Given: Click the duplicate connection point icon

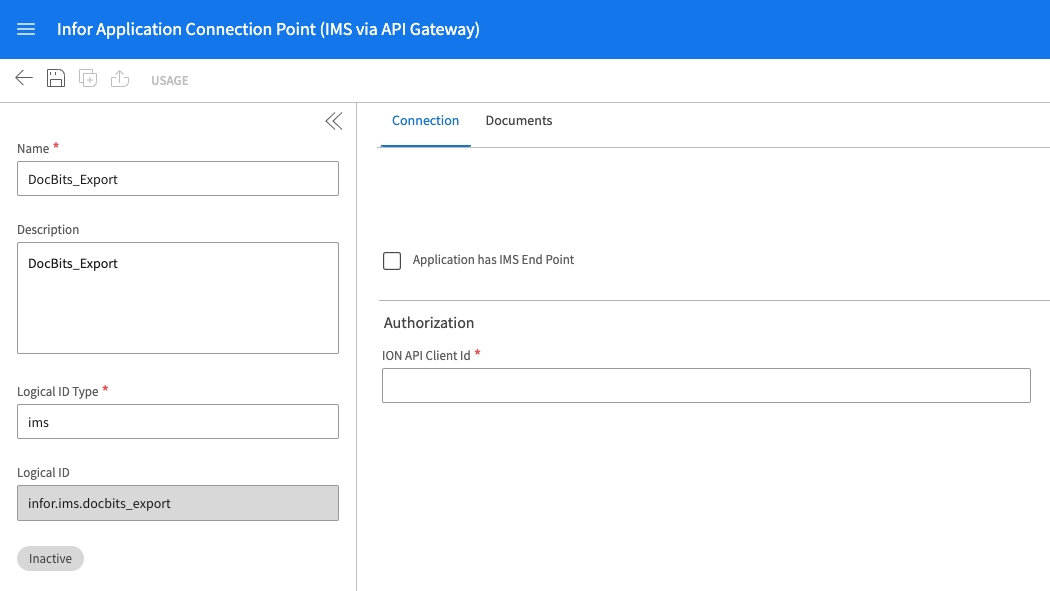Looking at the screenshot, I should 88,79.
